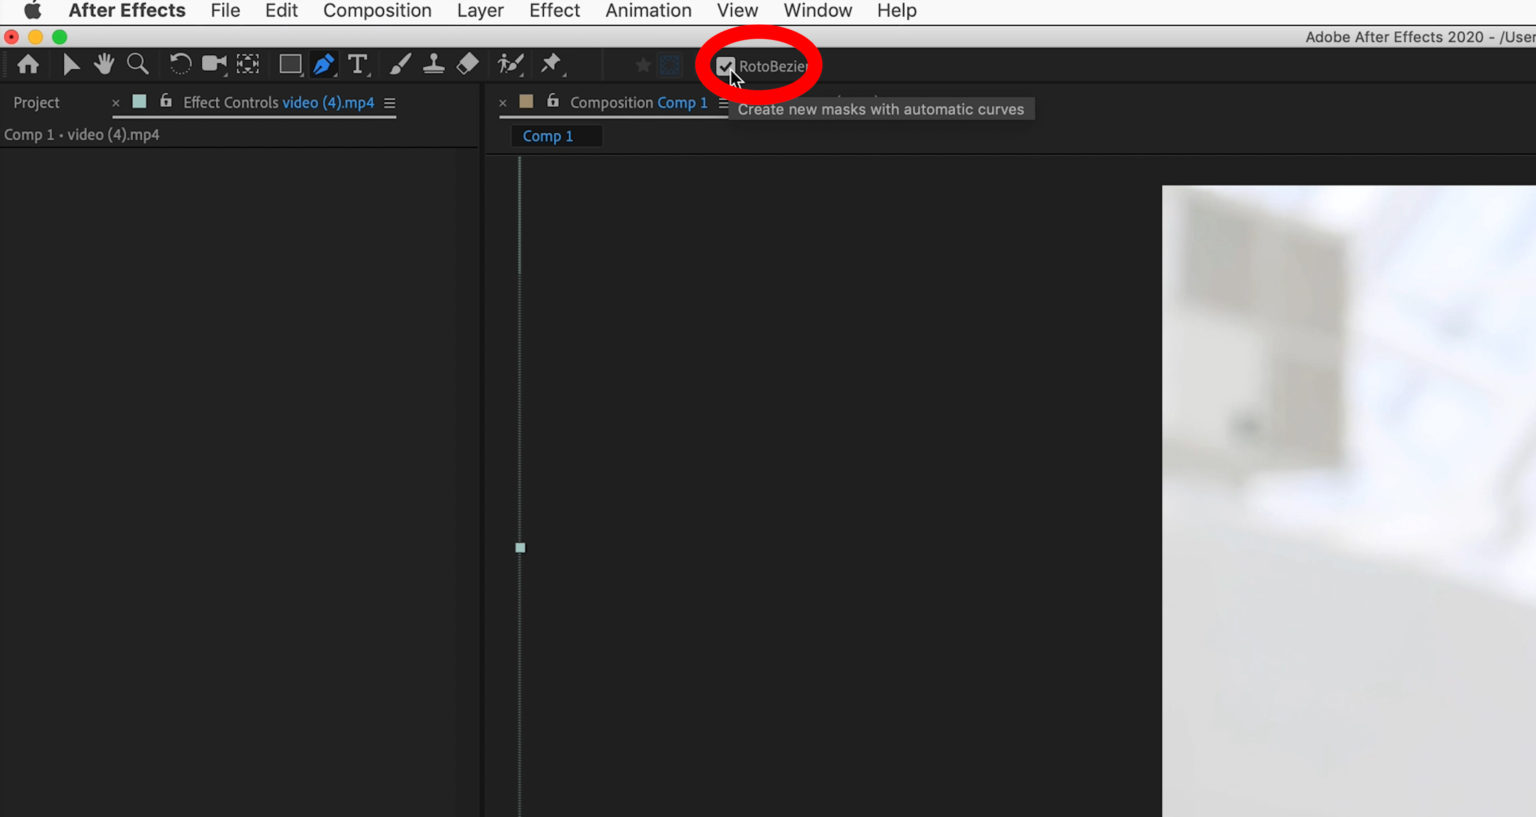Unlock the Composition panel lock icon
Viewport: 1536px width, 817px height.
tap(553, 101)
